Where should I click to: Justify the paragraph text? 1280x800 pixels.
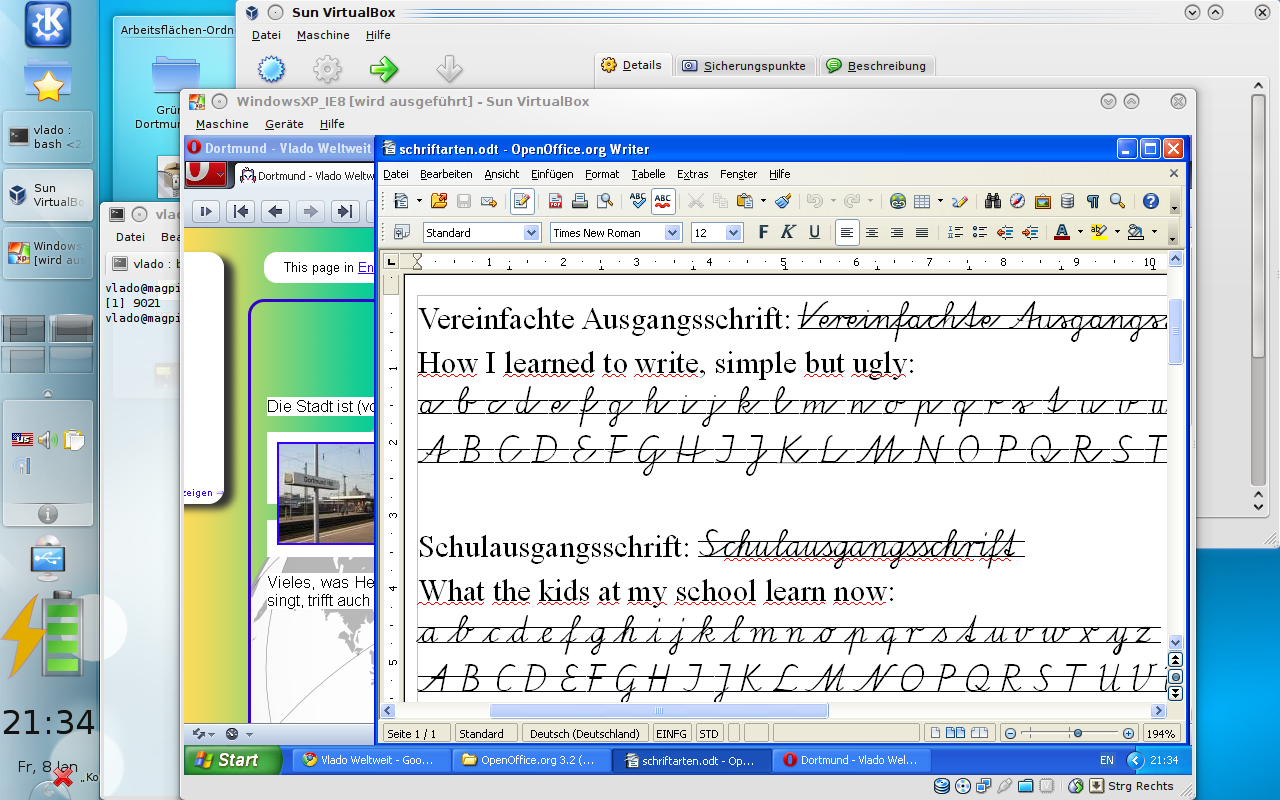[922, 232]
